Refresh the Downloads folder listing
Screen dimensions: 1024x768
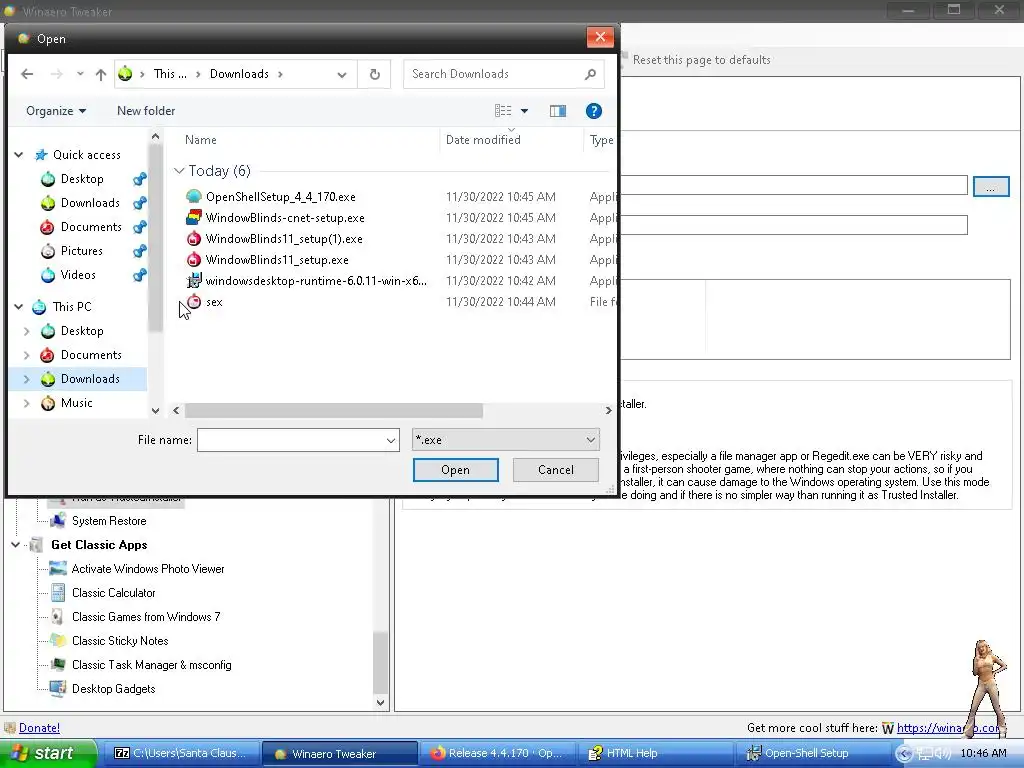375,74
